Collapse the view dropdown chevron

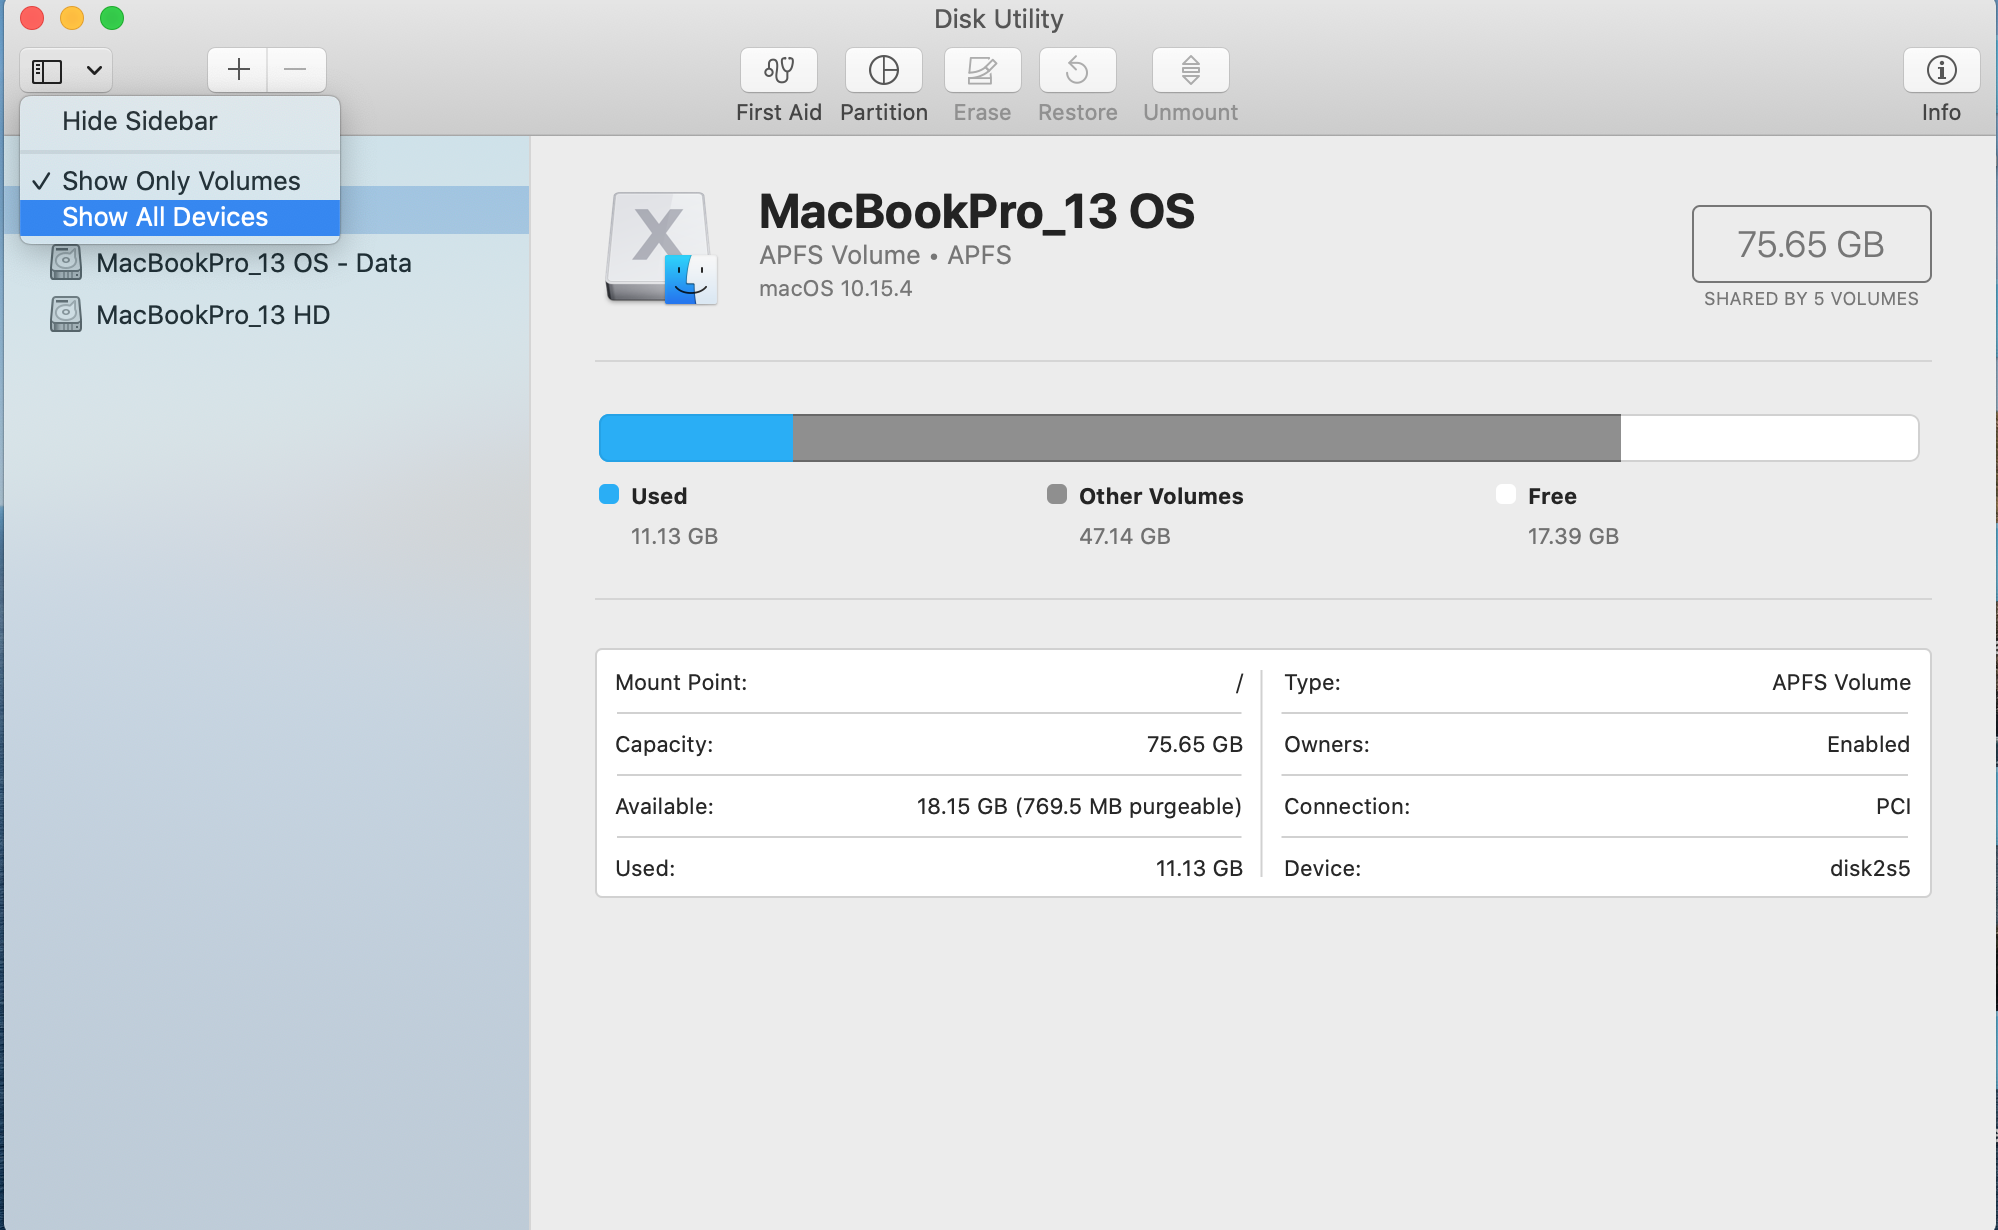(x=94, y=71)
